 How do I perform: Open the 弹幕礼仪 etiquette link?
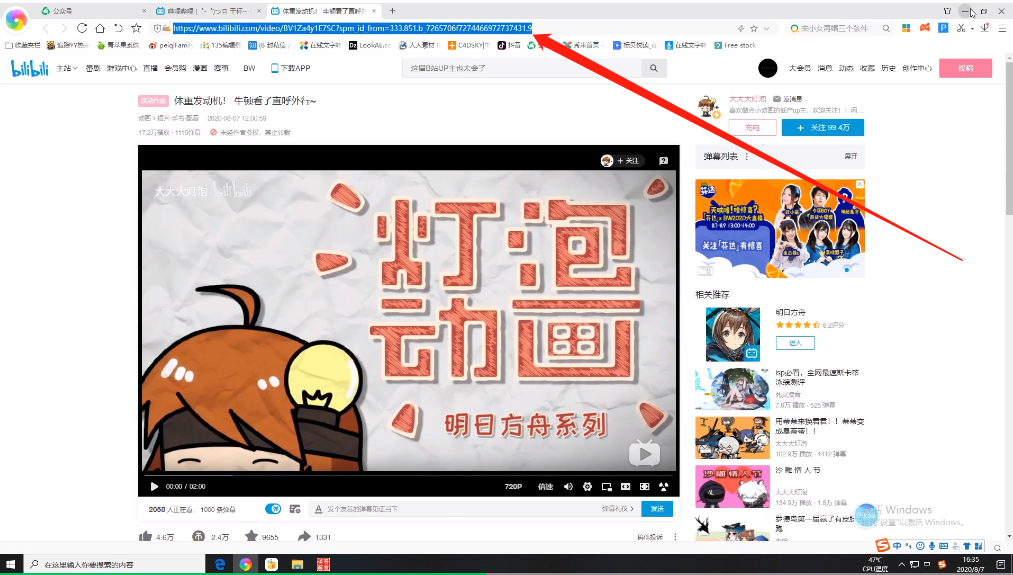[x=618, y=509]
